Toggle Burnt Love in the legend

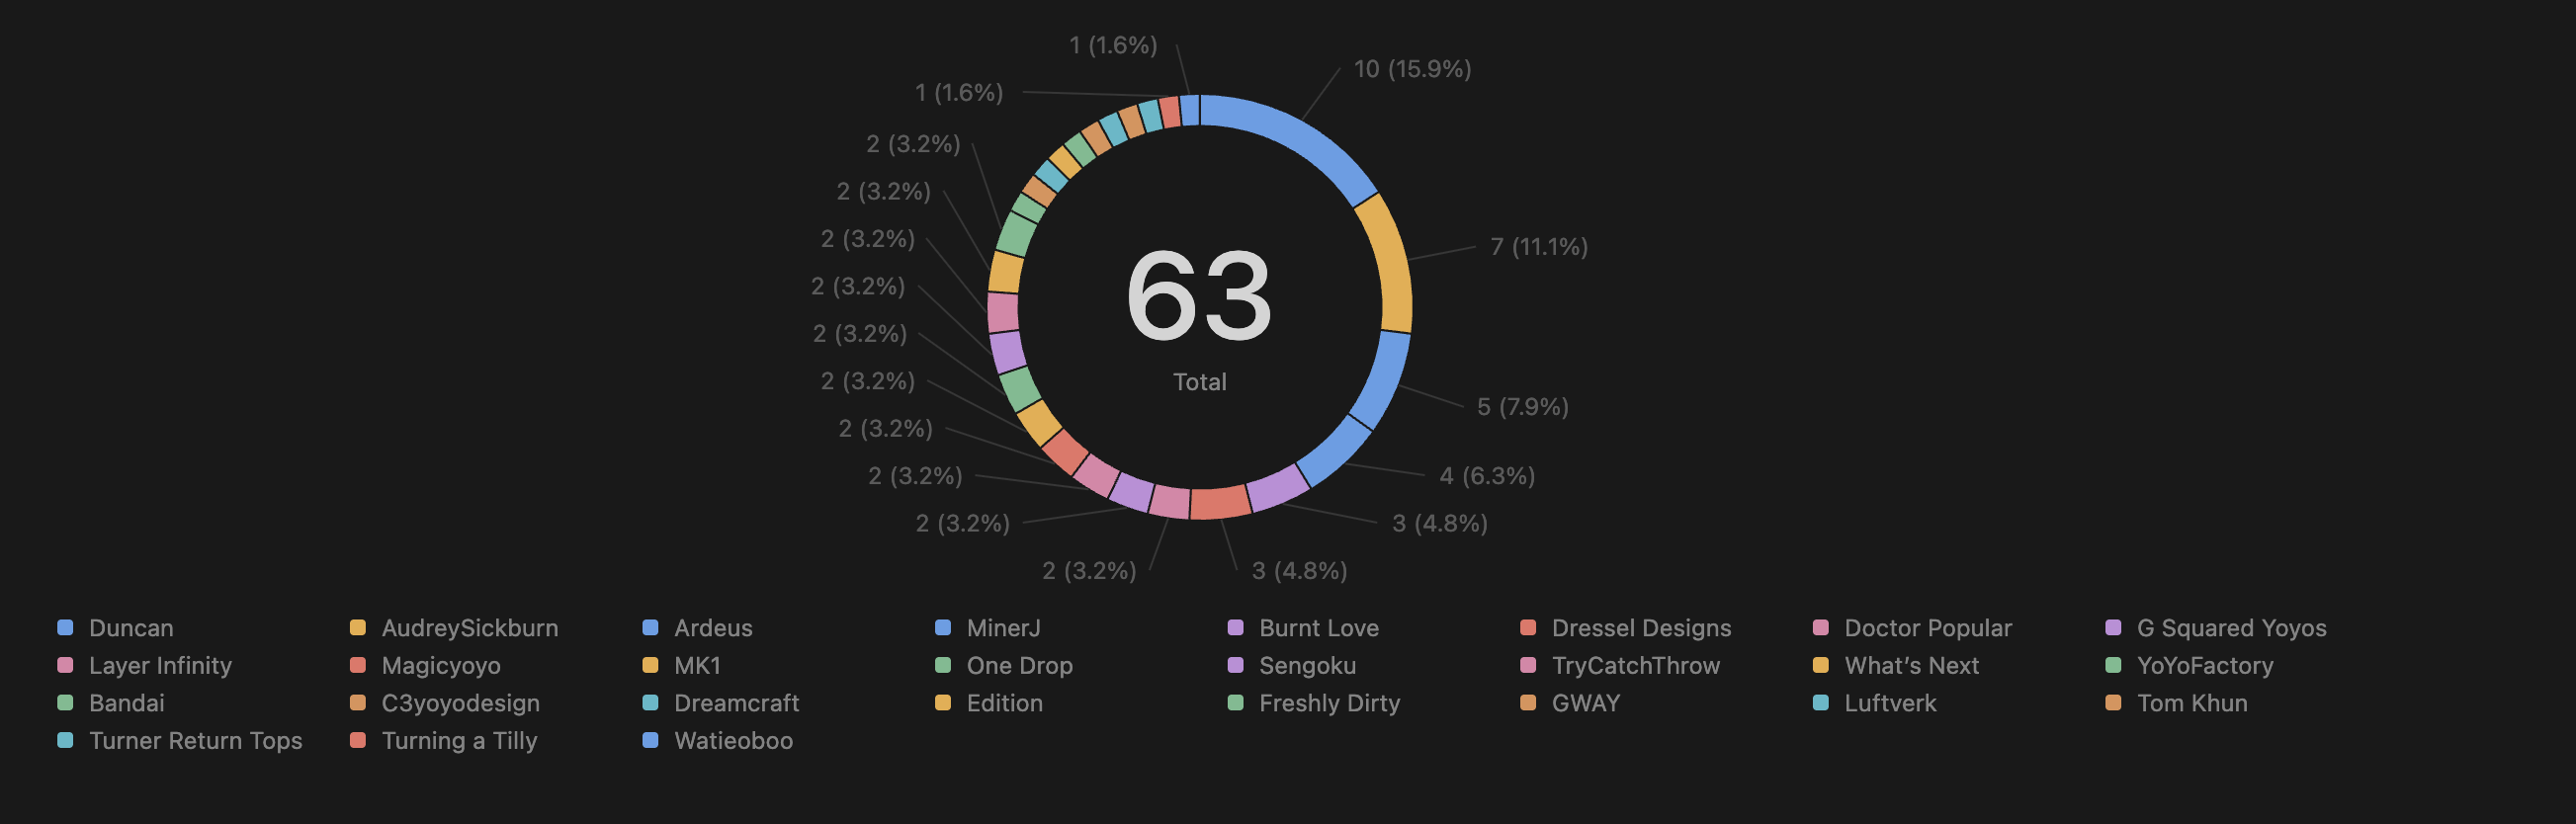1303,628
